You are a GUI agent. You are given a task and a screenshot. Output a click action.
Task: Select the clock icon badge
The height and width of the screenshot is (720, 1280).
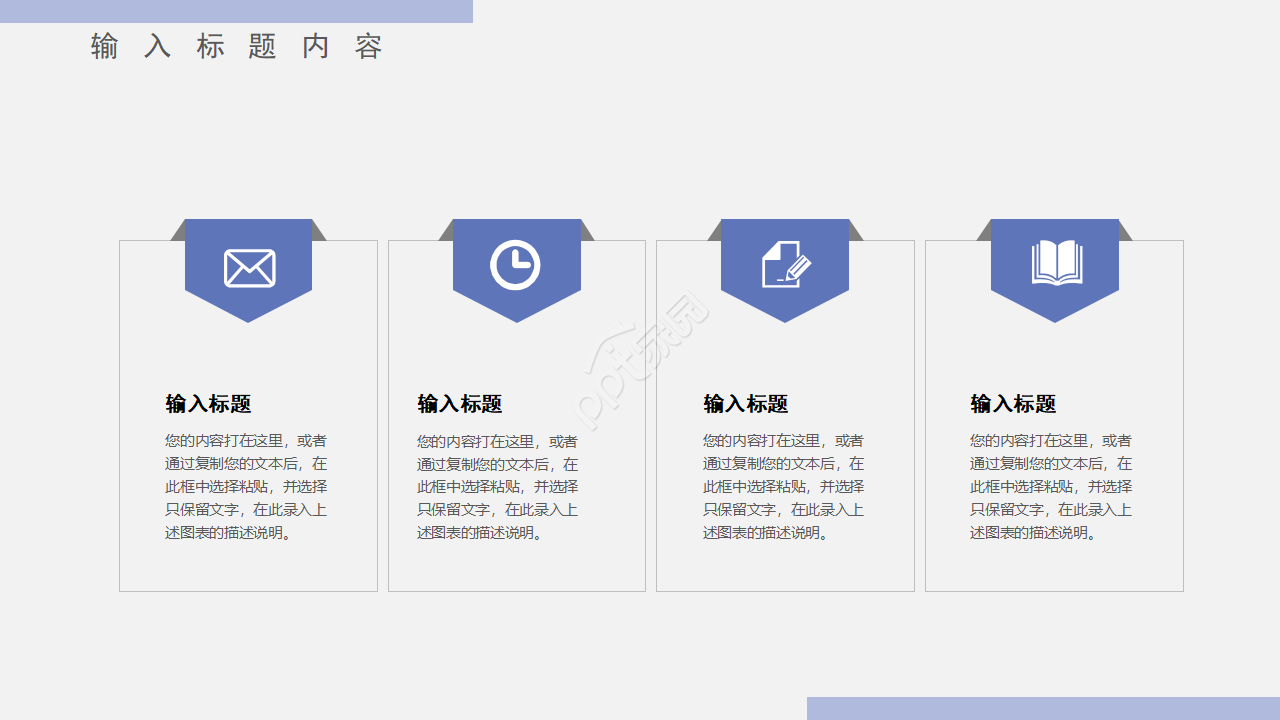click(516, 265)
